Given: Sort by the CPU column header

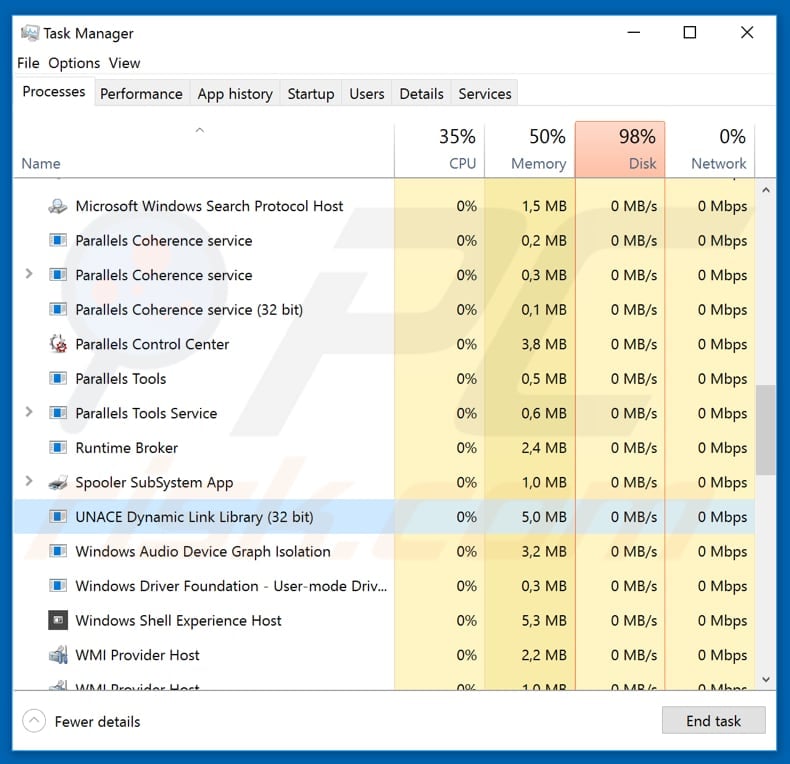Looking at the screenshot, I should click(x=439, y=150).
